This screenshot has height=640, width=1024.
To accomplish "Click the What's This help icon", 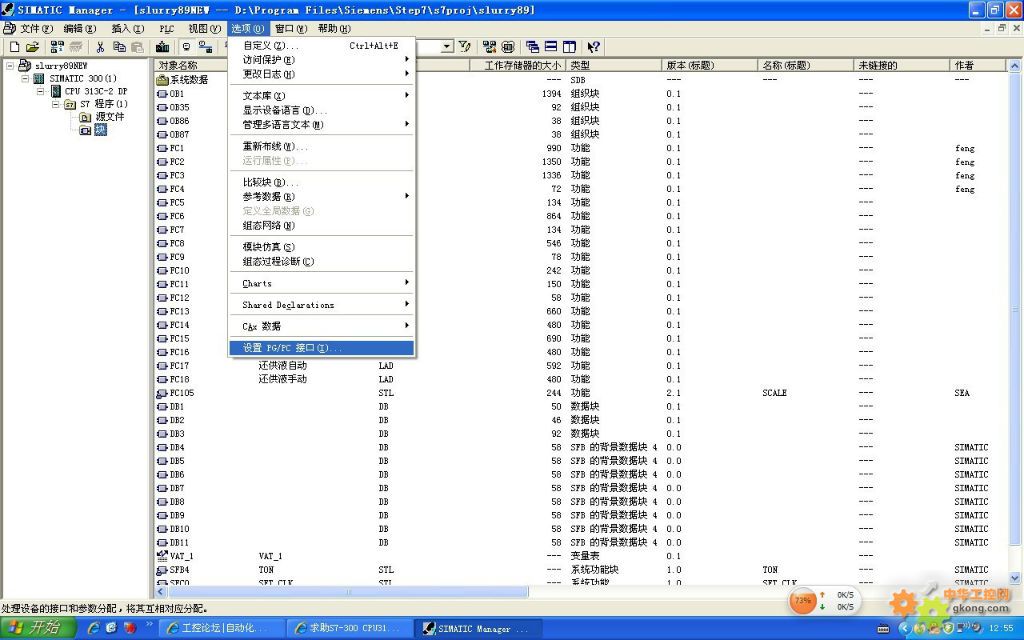I will tap(593, 47).
